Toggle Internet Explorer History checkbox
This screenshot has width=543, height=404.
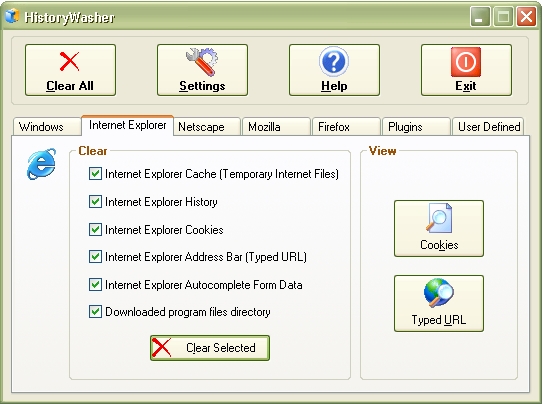point(95,201)
